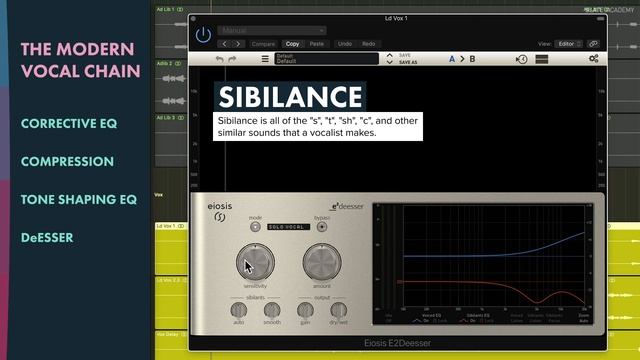Click the Paste button
The height and width of the screenshot is (360, 640).
tap(316, 44)
